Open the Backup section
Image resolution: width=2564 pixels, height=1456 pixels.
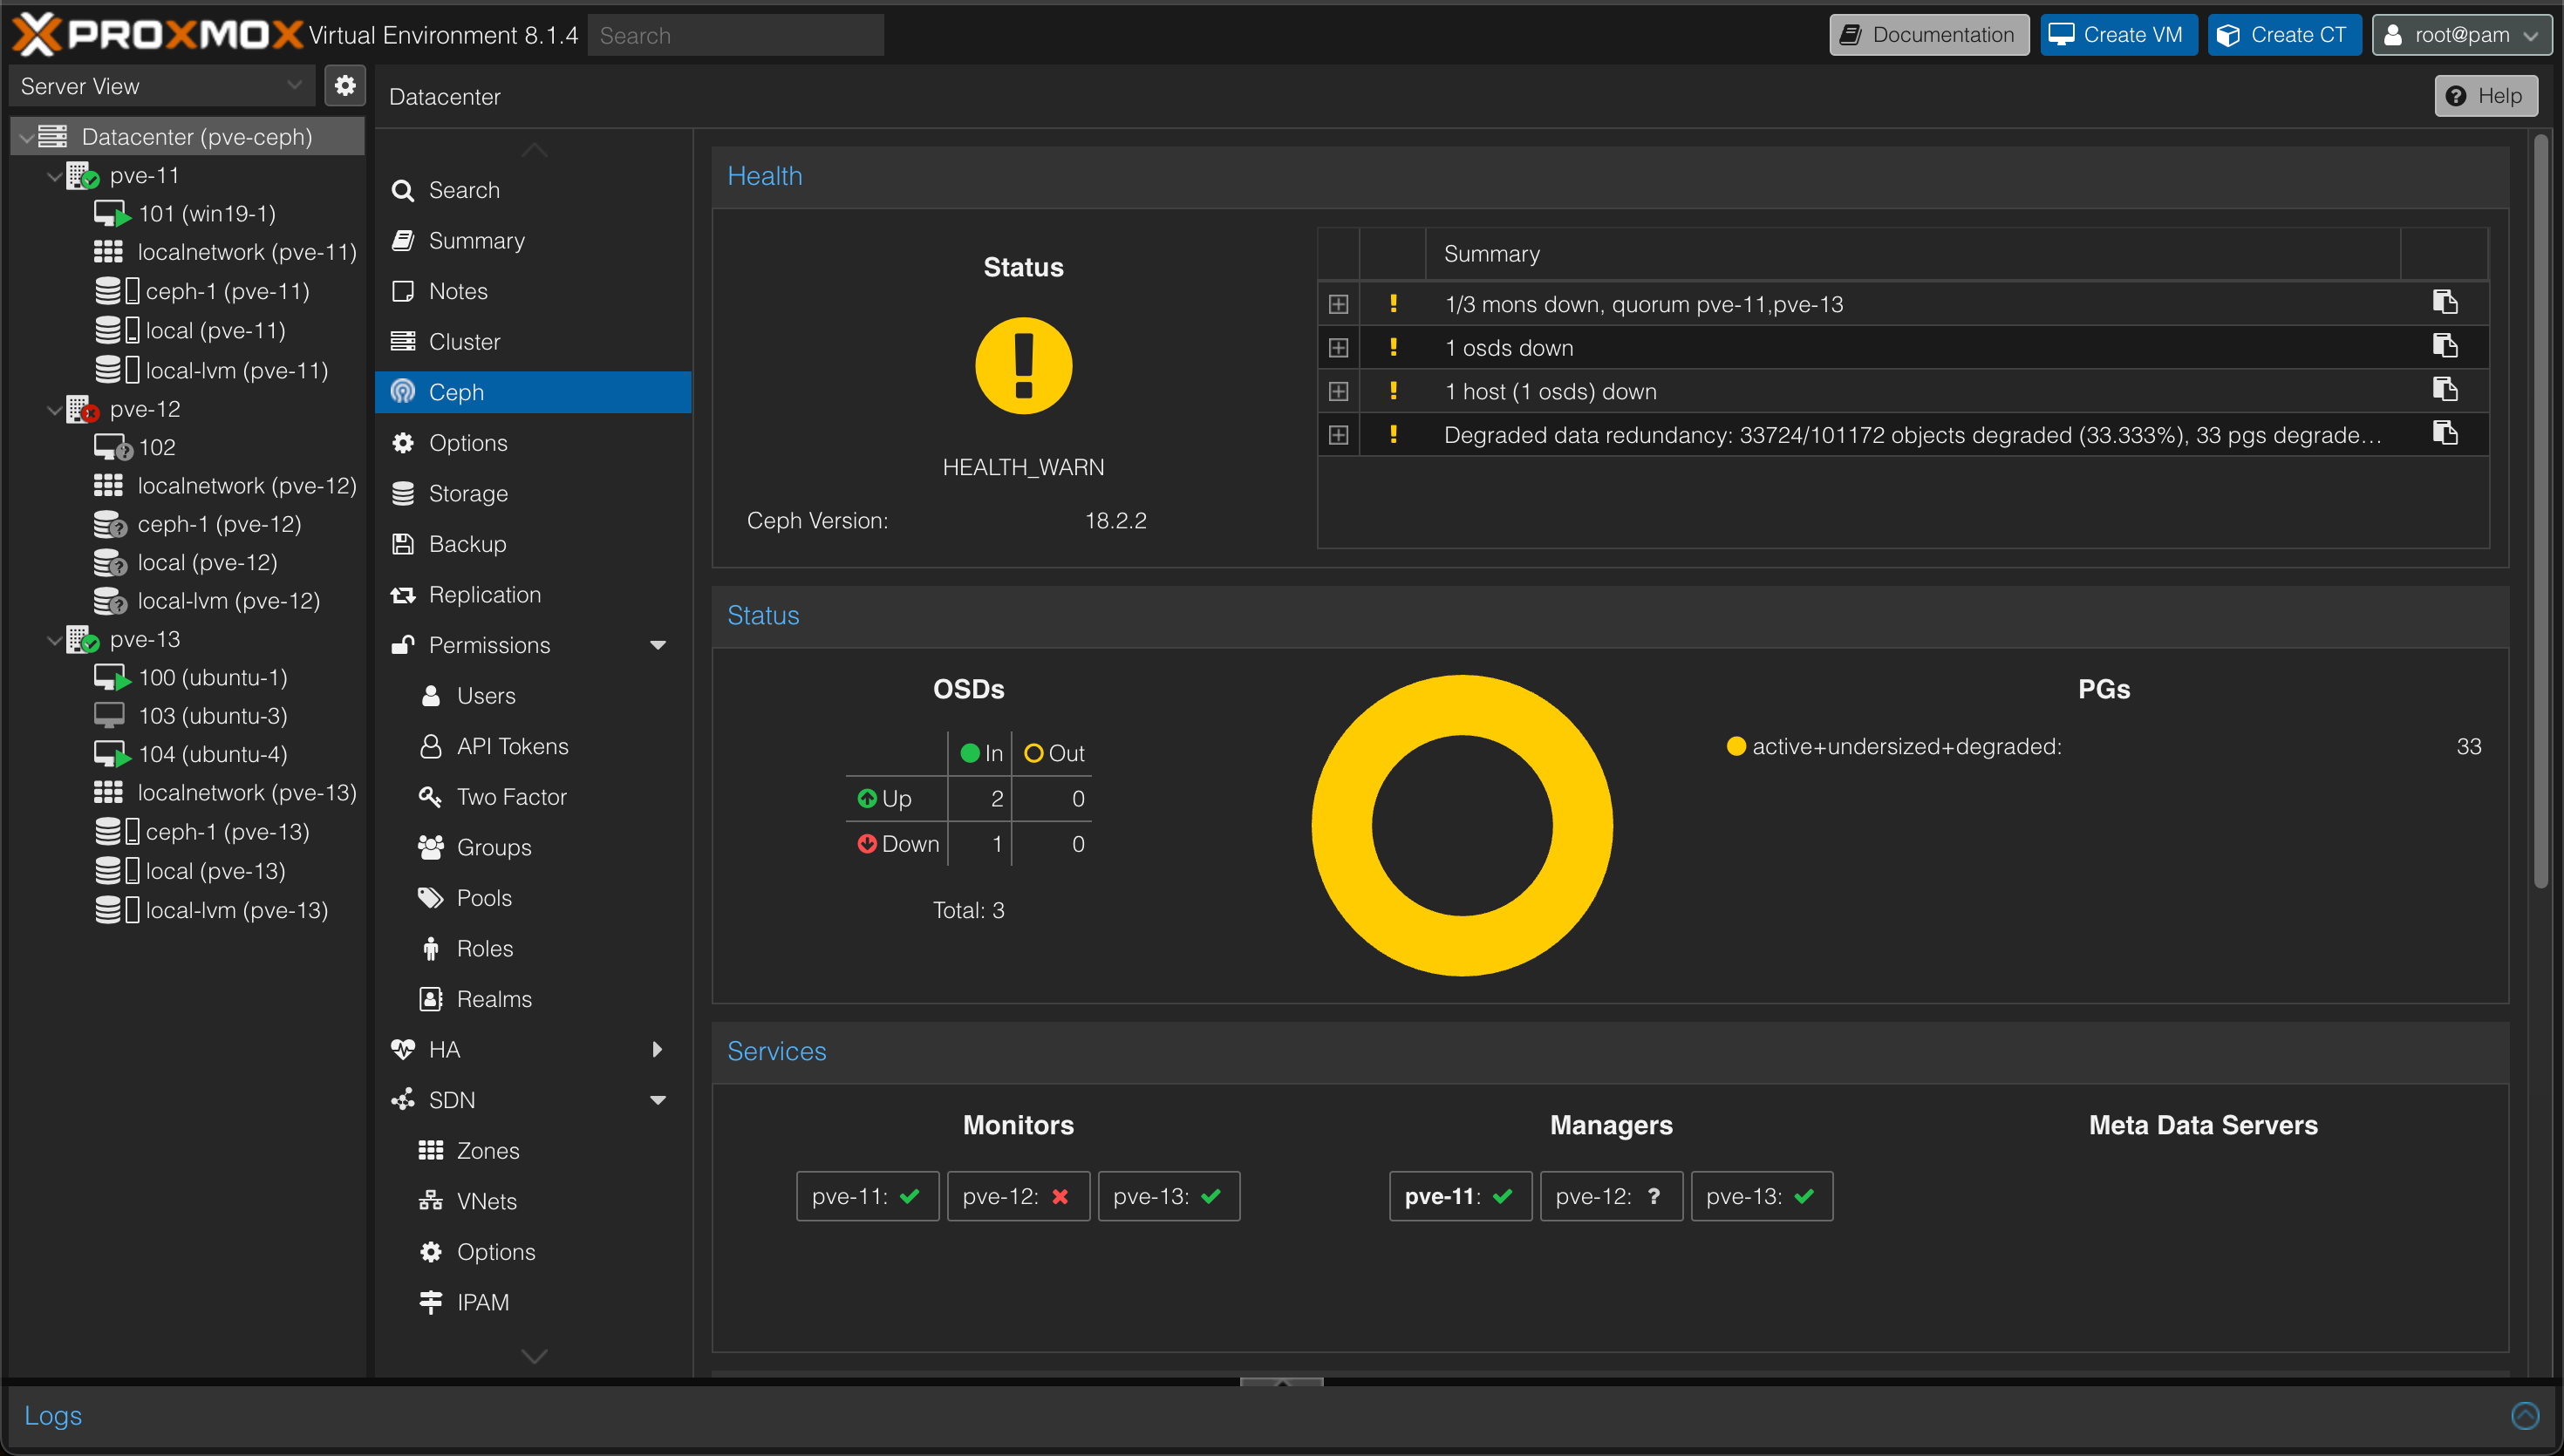pyautogui.click(x=533, y=544)
